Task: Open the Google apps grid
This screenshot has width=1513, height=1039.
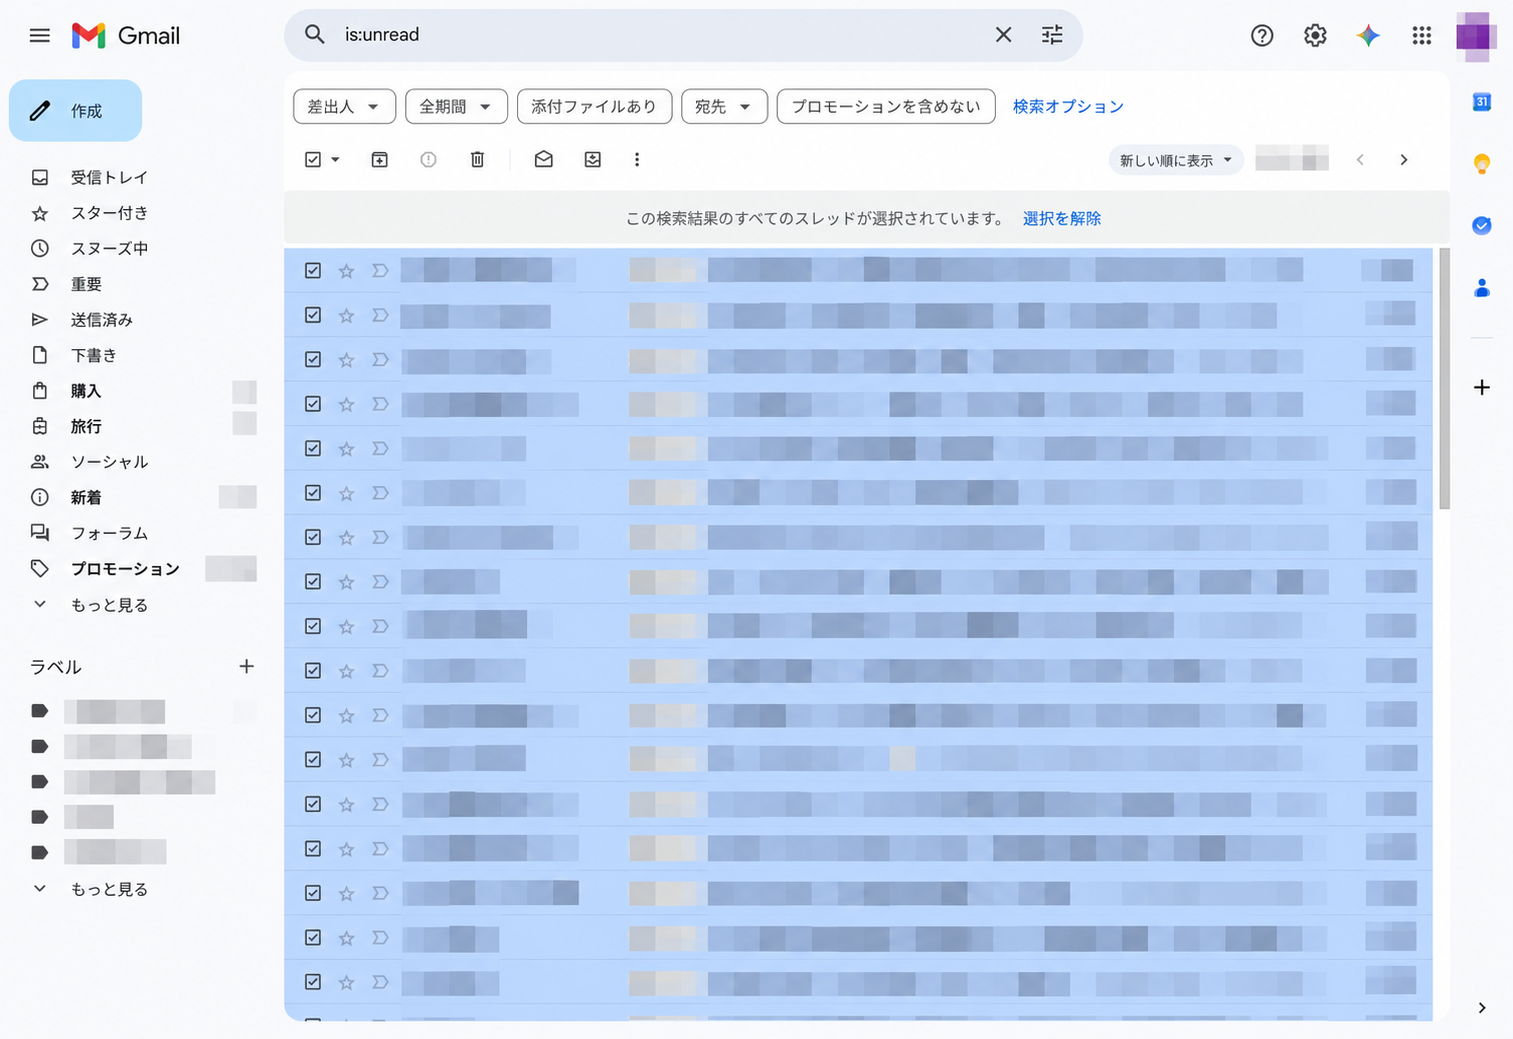Action: [x=1421, y=36]
